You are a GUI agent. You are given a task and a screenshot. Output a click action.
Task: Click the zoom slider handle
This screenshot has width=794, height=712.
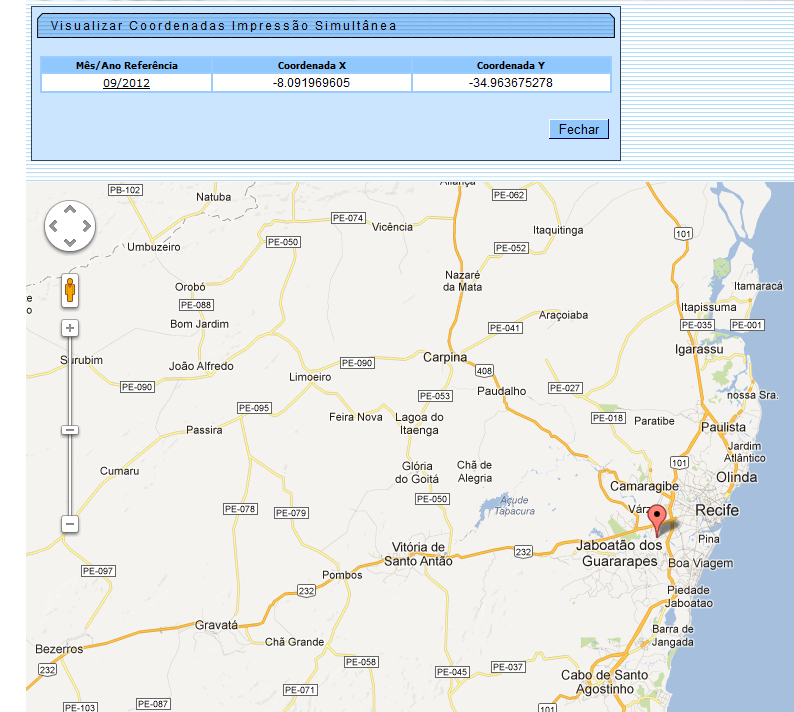pos(70,430)
